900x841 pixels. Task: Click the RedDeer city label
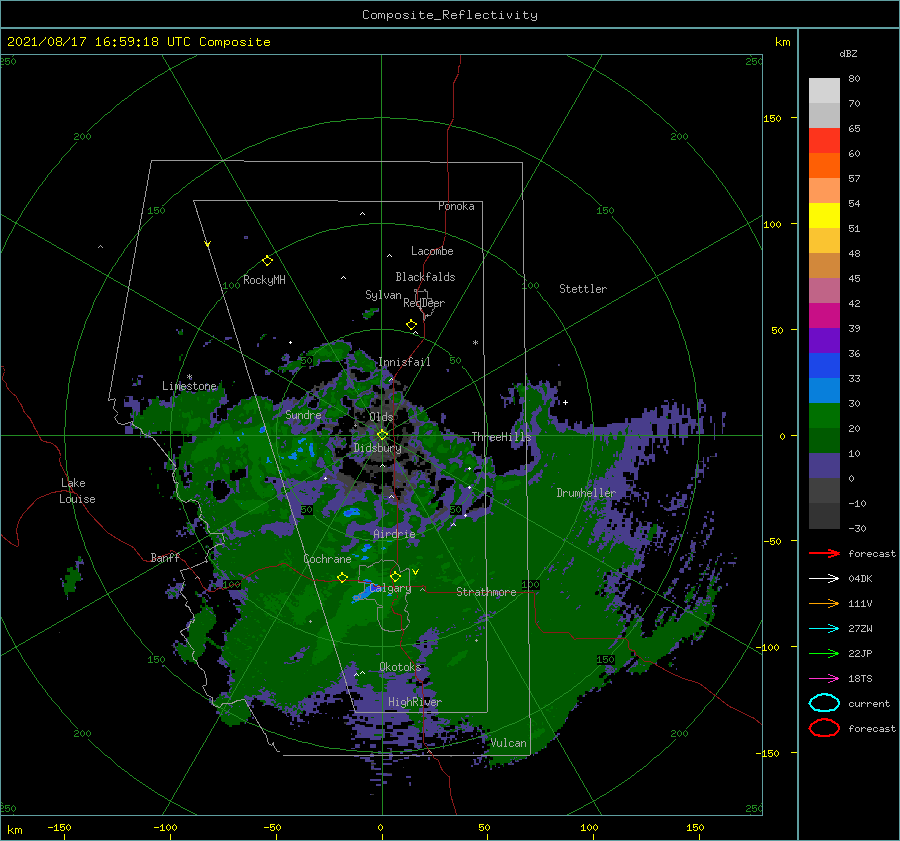coord(424,303)
